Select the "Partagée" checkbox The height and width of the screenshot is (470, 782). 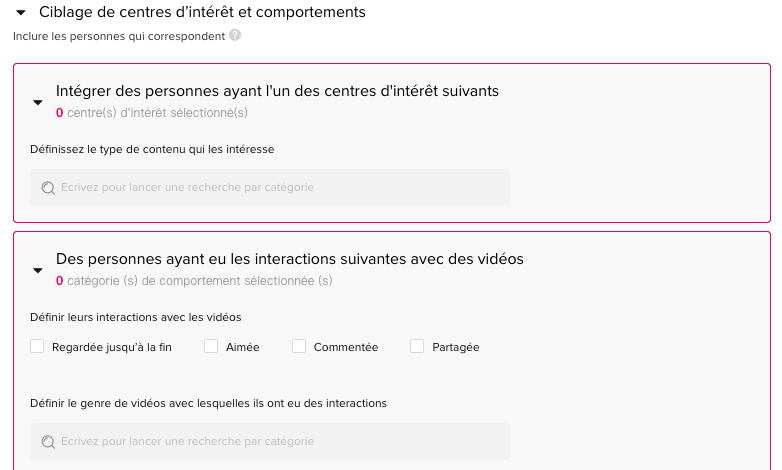tap(417, 347)
